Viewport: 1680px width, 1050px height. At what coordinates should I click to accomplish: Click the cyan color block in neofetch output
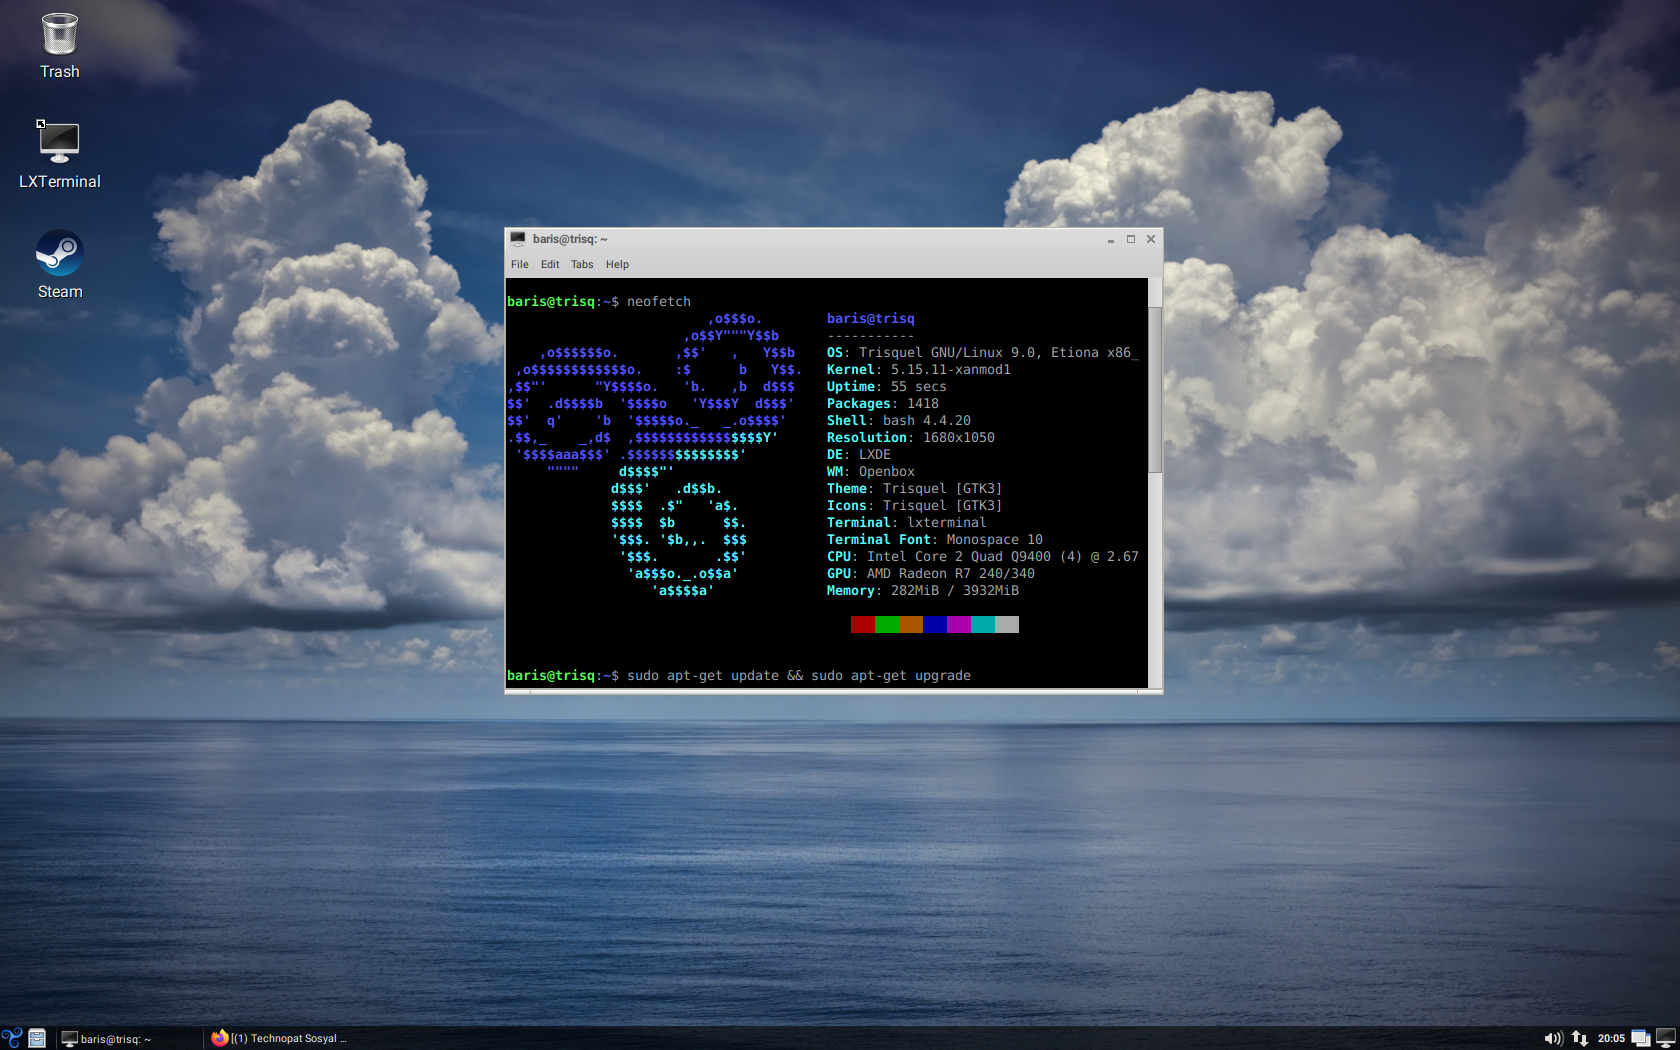983,624
